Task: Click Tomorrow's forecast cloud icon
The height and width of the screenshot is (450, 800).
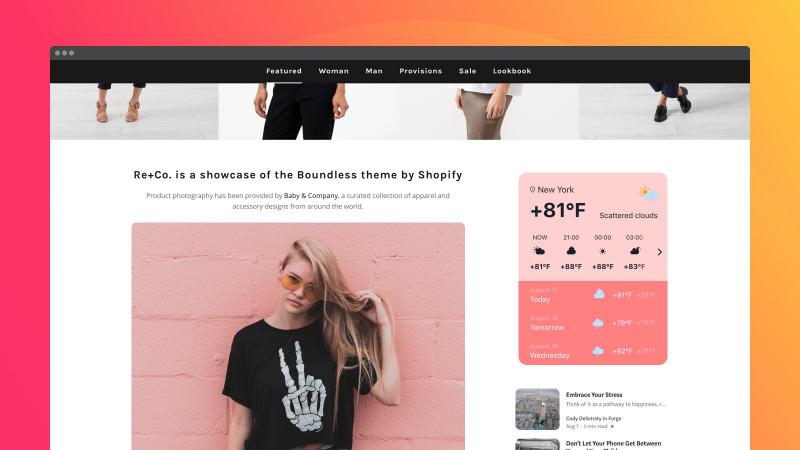Action: [598, 323]
